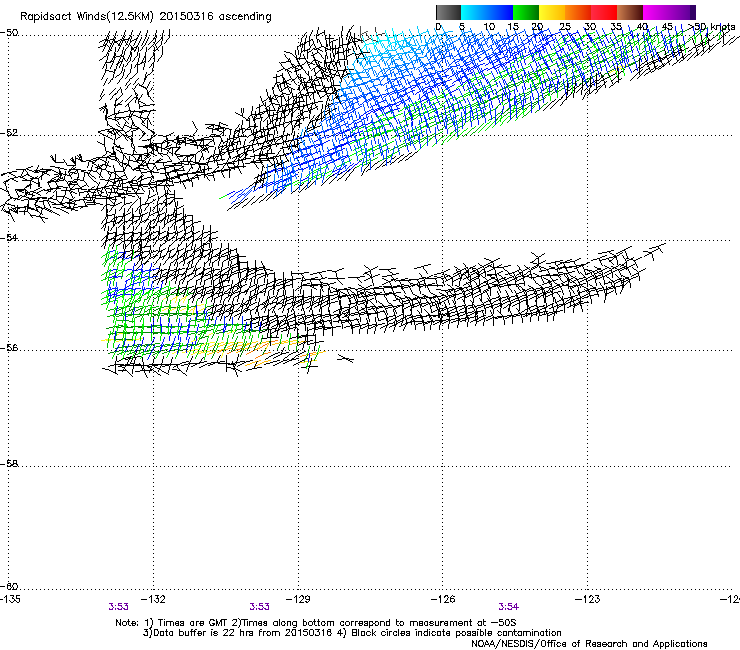
Task: Pick the red 30-35 knots color segment
Action: click(x=604, y=12)
